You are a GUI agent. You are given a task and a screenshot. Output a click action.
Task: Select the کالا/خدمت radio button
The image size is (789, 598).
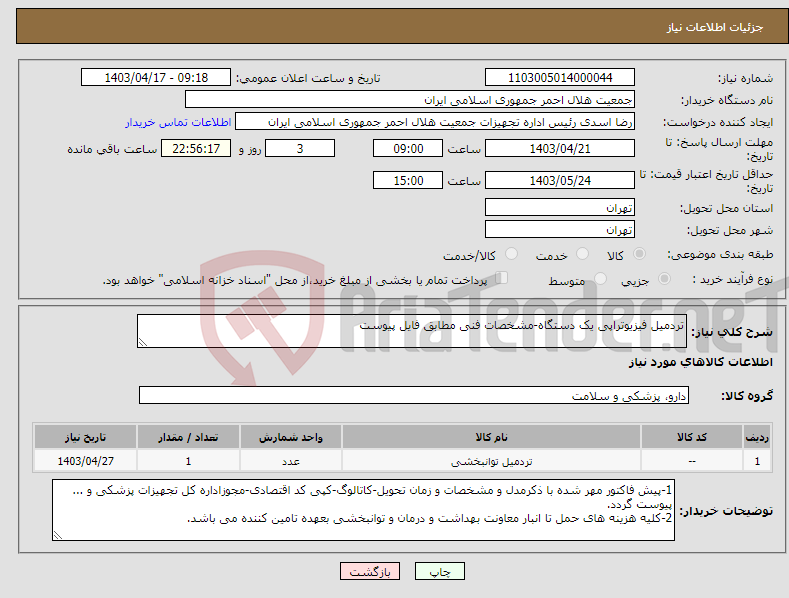[x=511, y=254]
